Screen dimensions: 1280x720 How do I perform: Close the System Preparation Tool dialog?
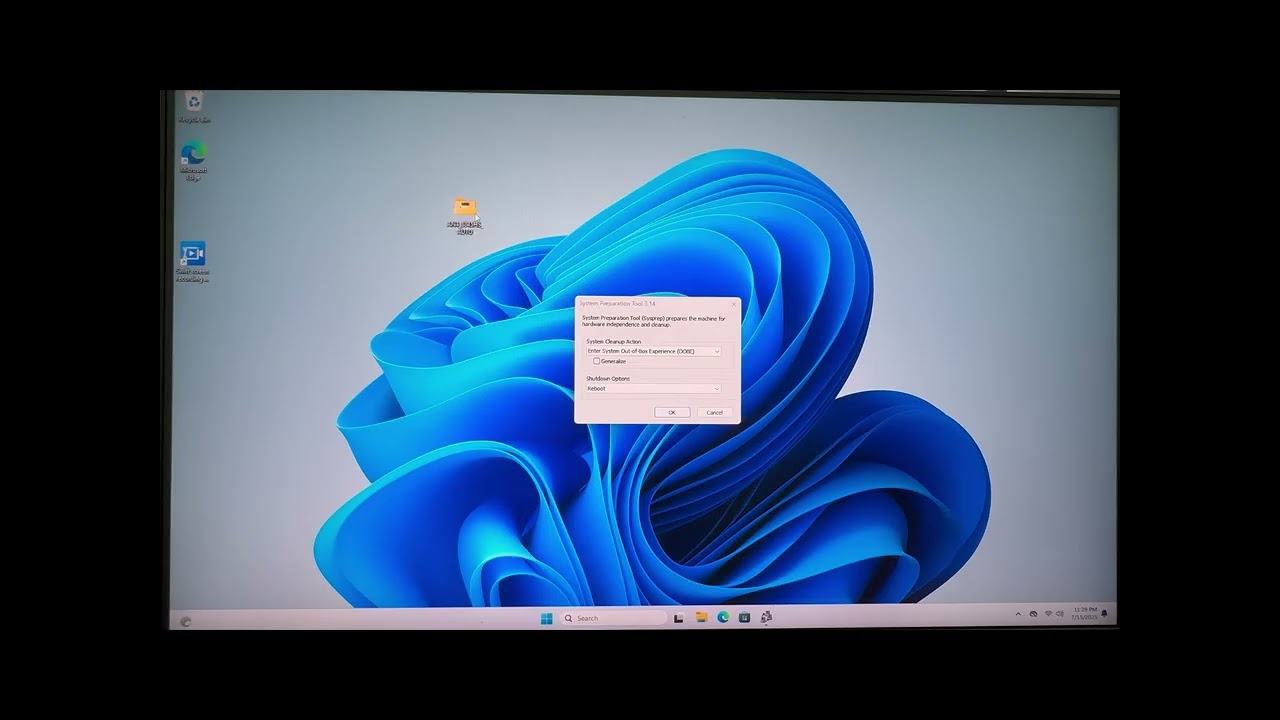tap(733, 302)
